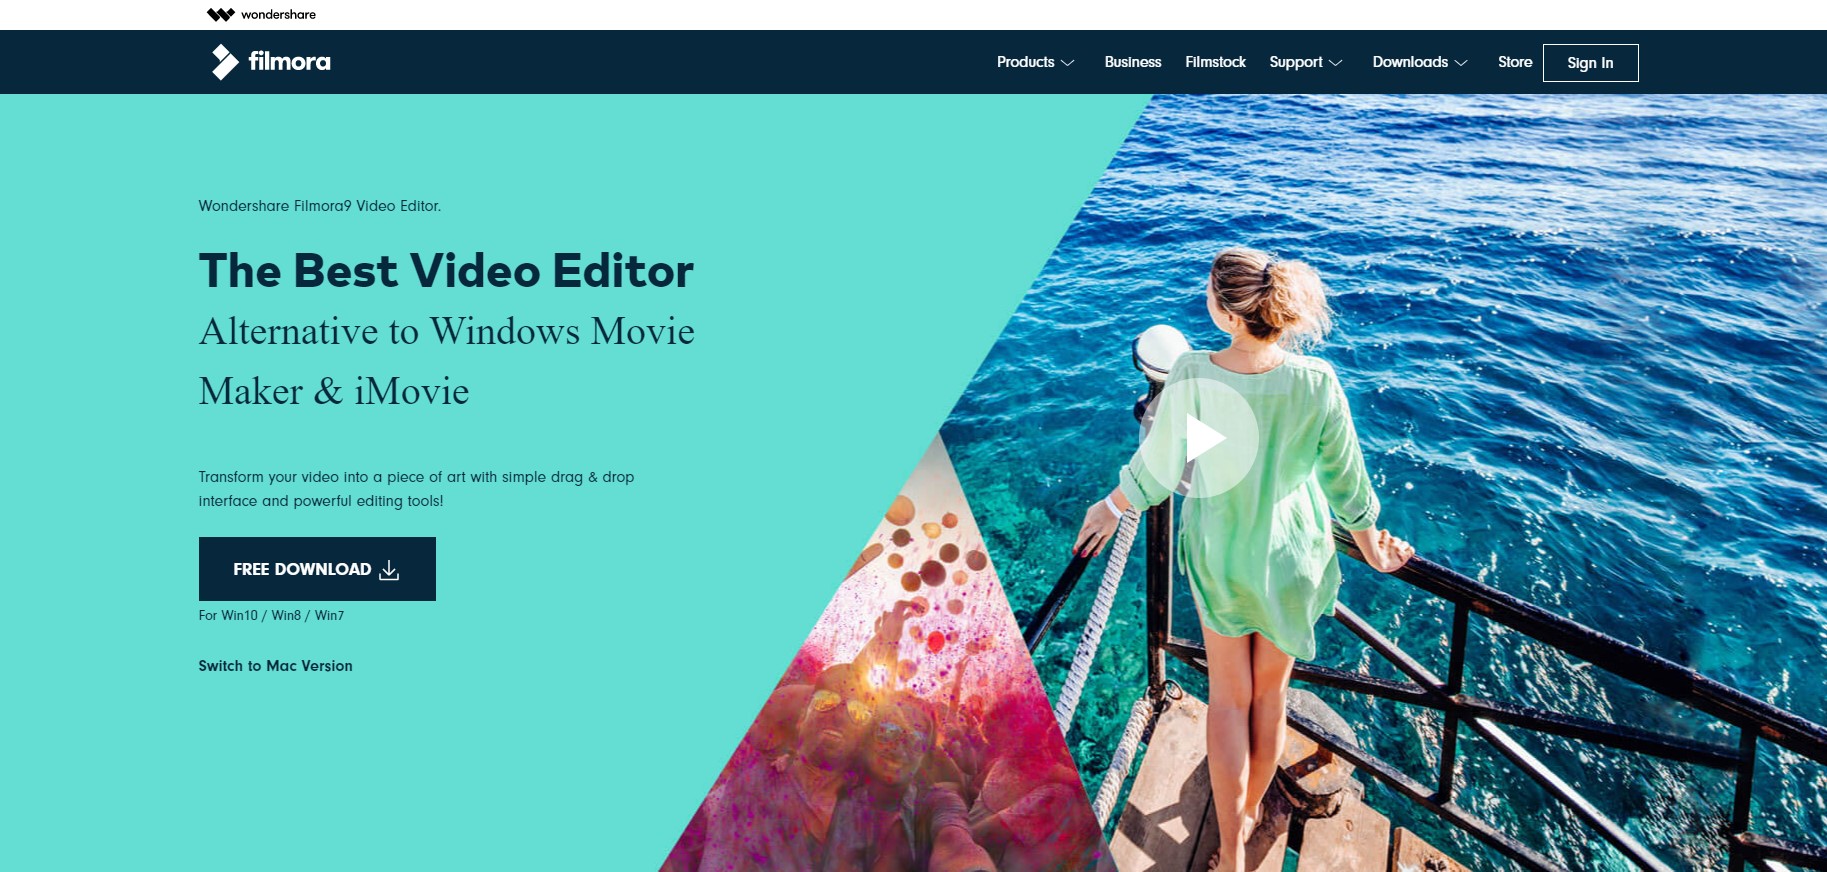Open the Support menu

click(1296, 62)
